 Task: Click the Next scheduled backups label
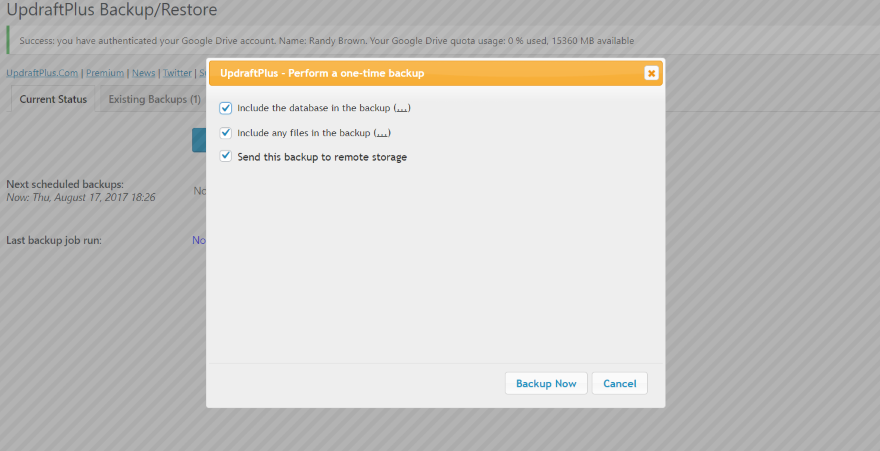65,184
